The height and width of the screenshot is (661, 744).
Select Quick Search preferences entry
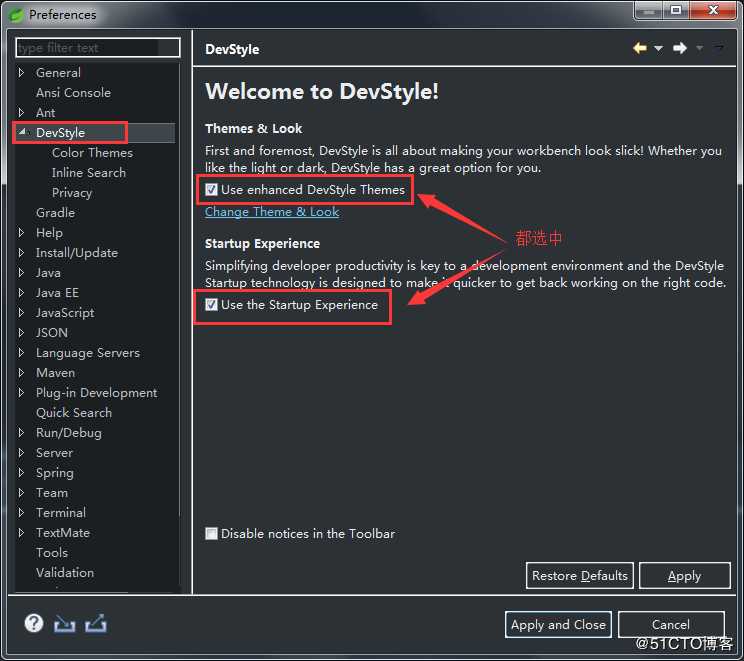pyautogui.click(x=74, y=413)
